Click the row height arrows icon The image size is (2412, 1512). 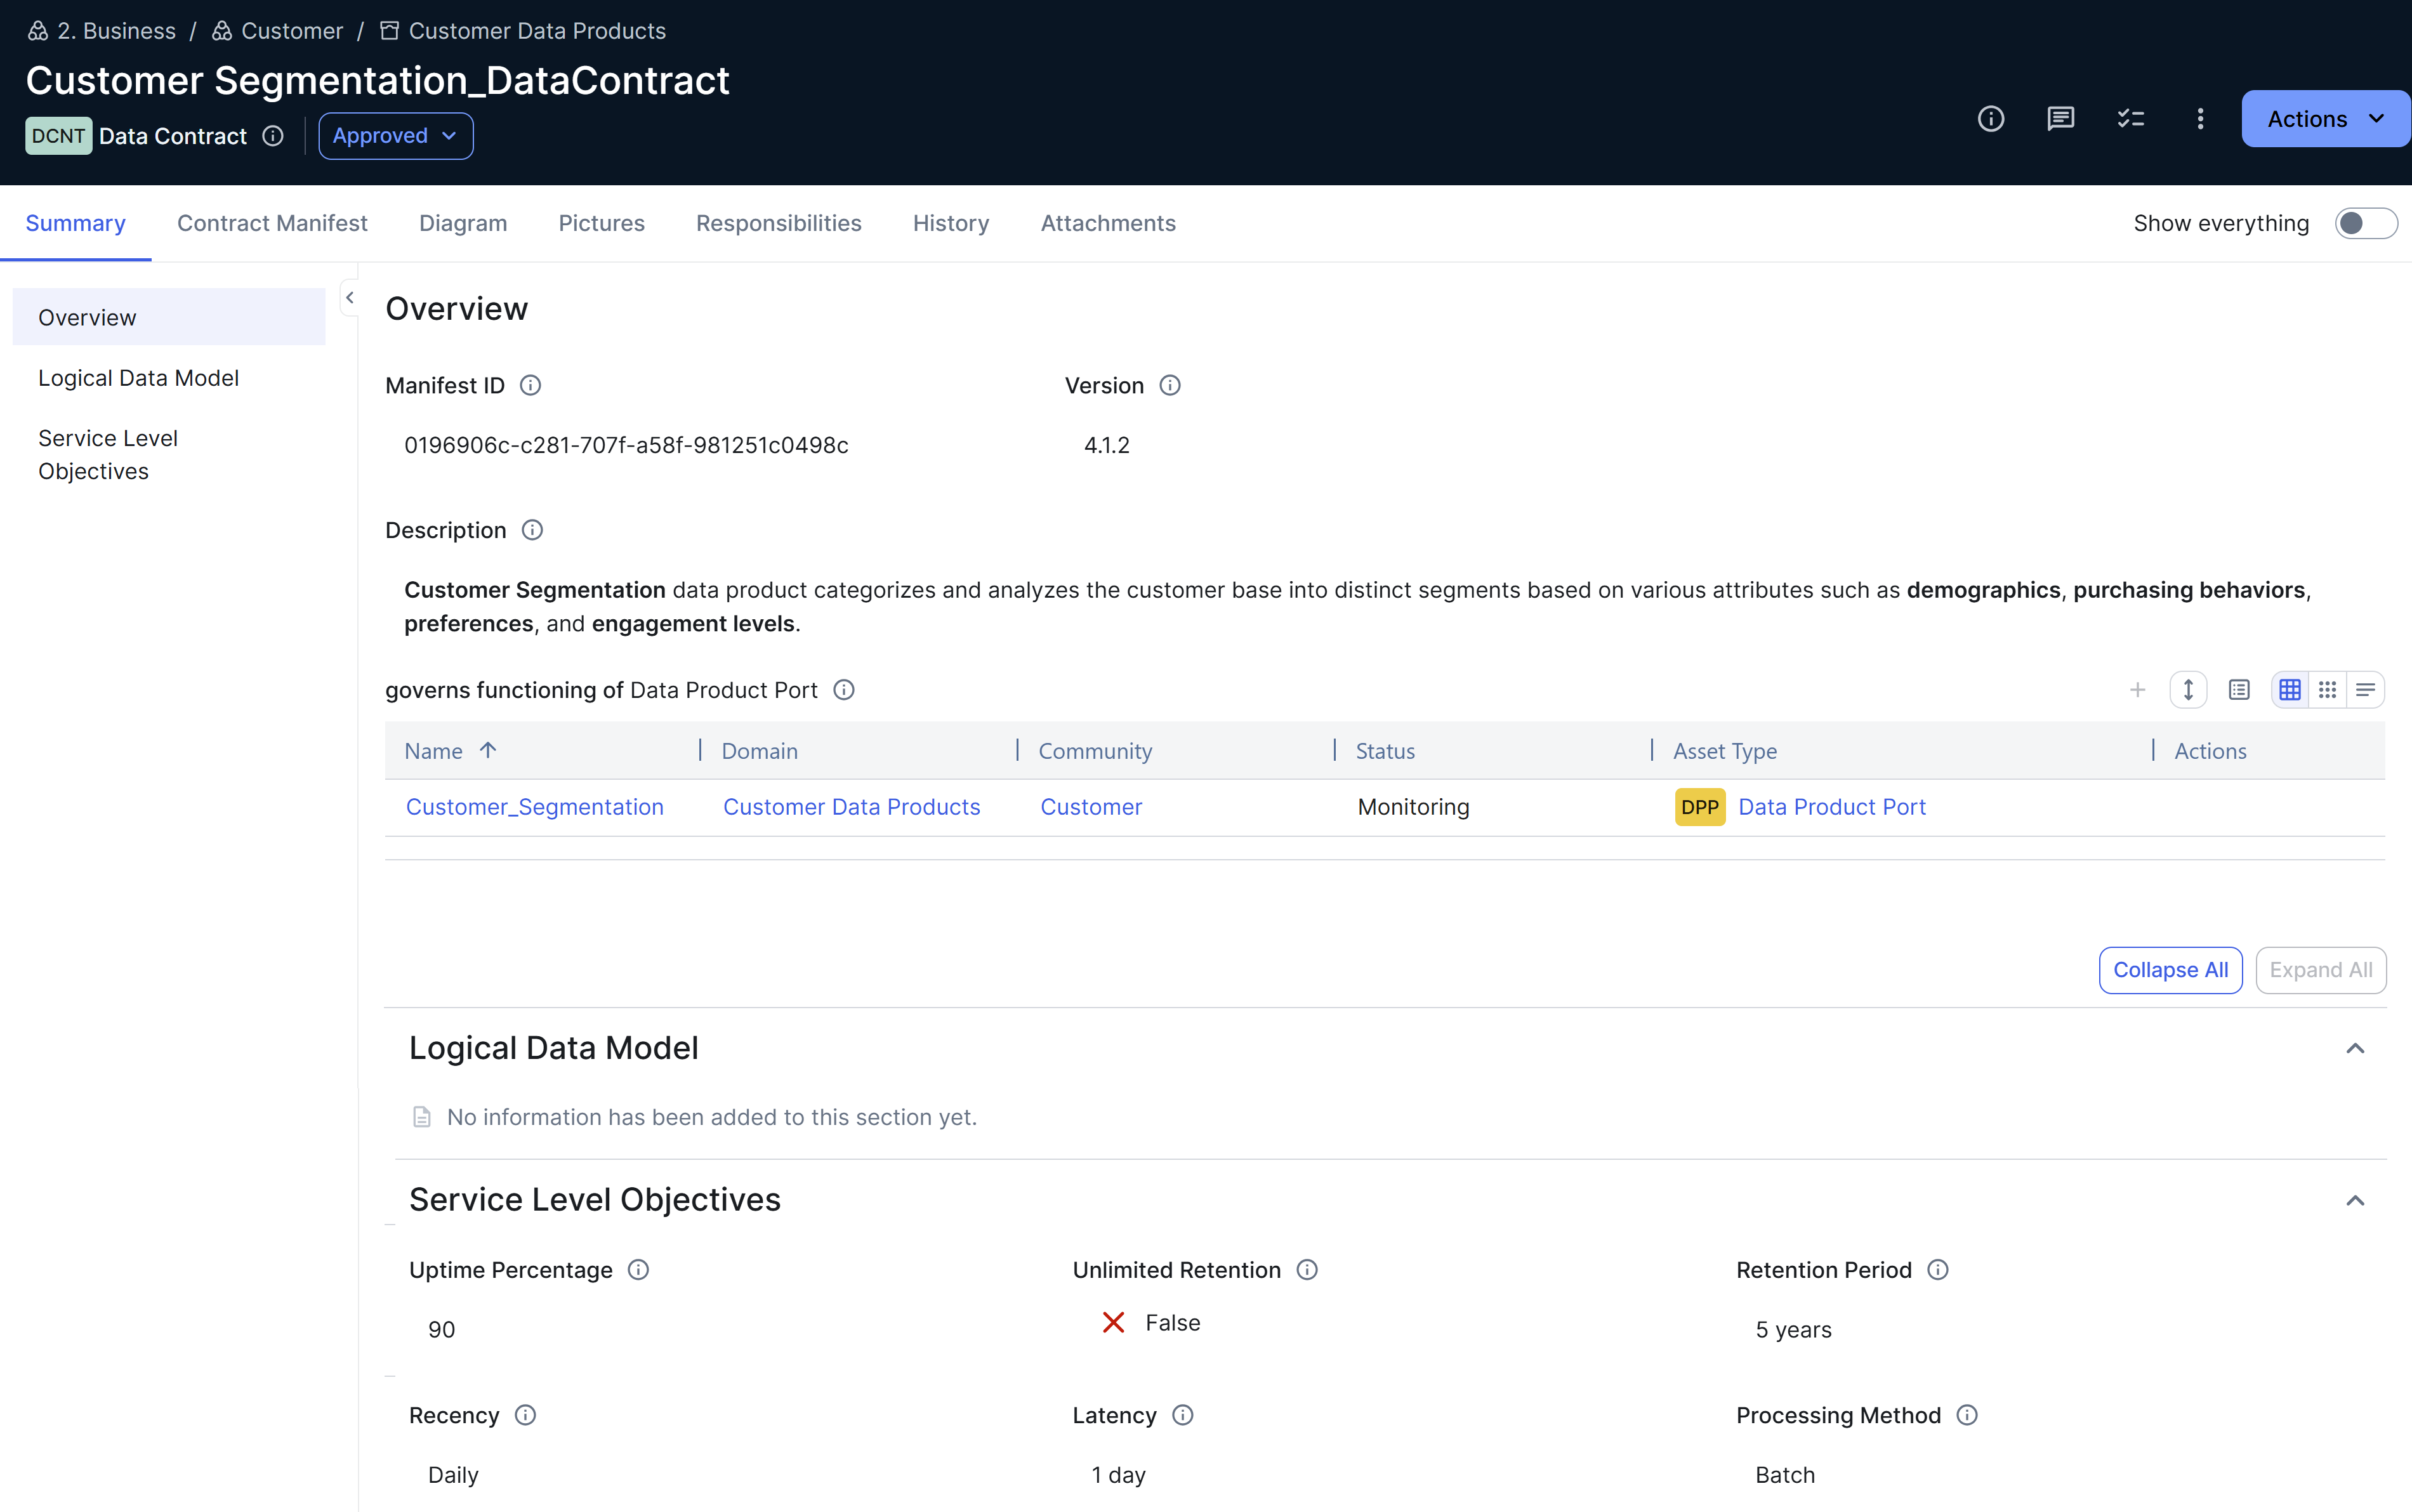pyautogui.click(x=2188, y=690)
